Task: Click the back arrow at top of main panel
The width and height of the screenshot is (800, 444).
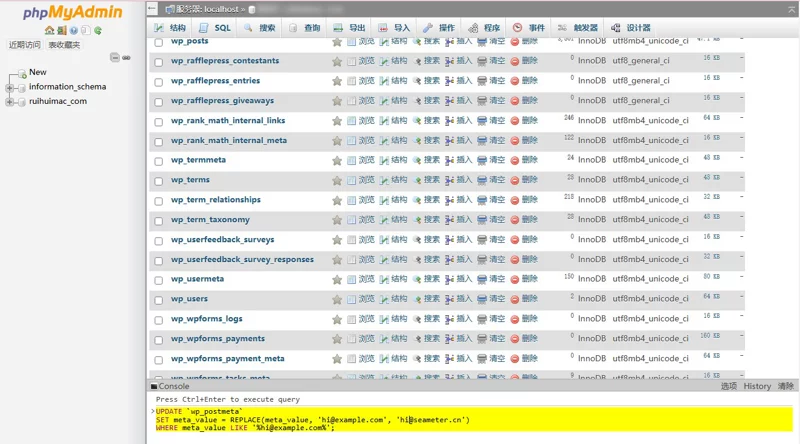Action: [x=152, y=8]
